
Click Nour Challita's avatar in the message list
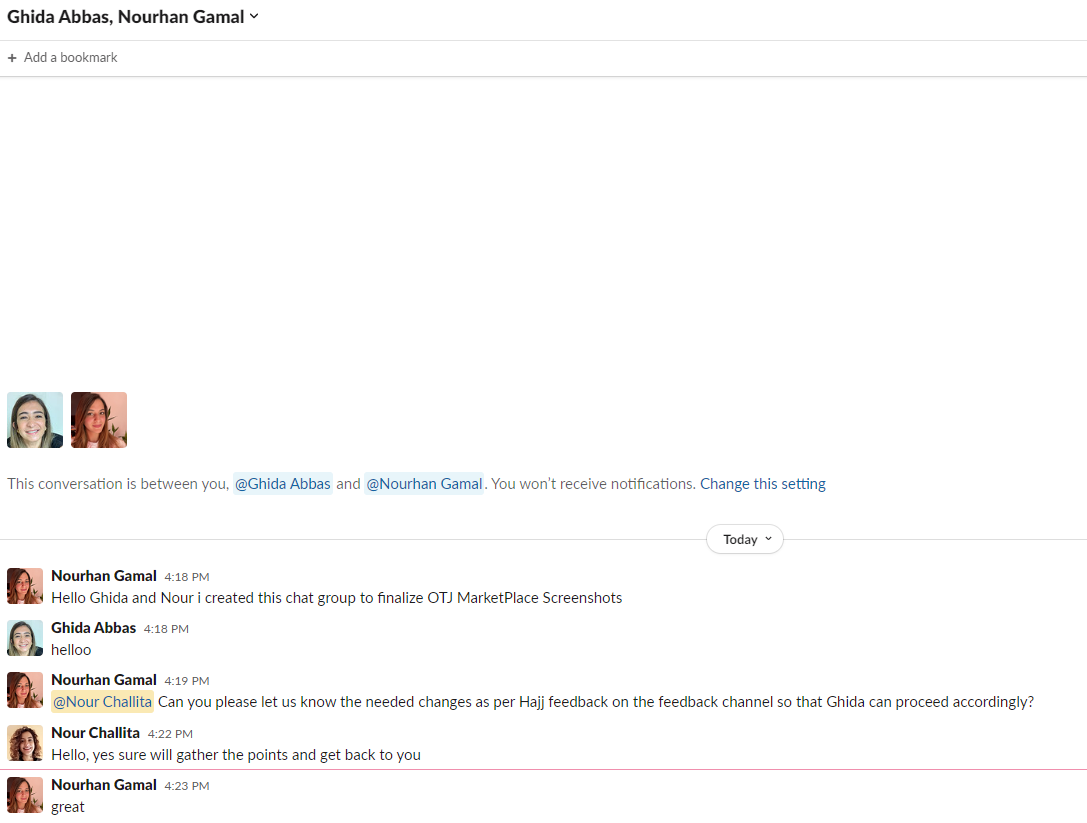[x=25, y=742]
